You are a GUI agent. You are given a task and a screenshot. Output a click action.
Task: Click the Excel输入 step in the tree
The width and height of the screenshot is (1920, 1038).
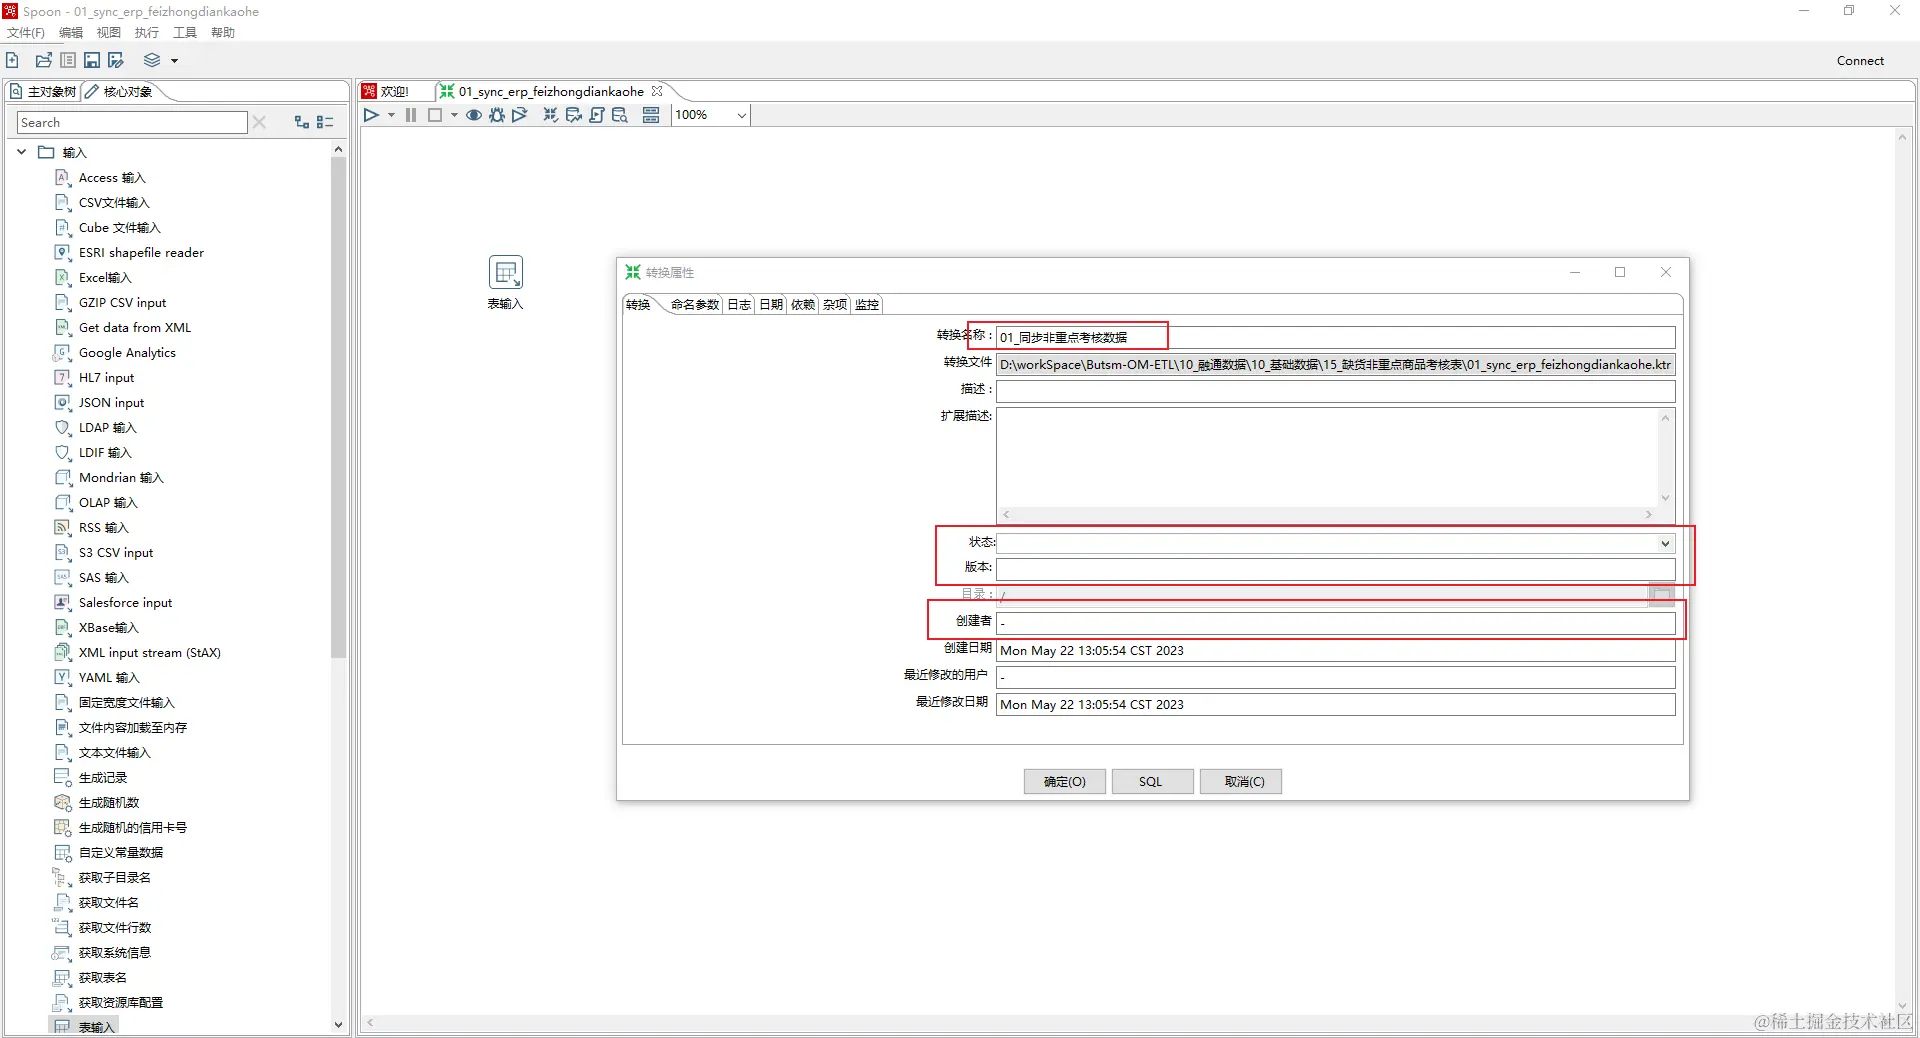[105, 278]
